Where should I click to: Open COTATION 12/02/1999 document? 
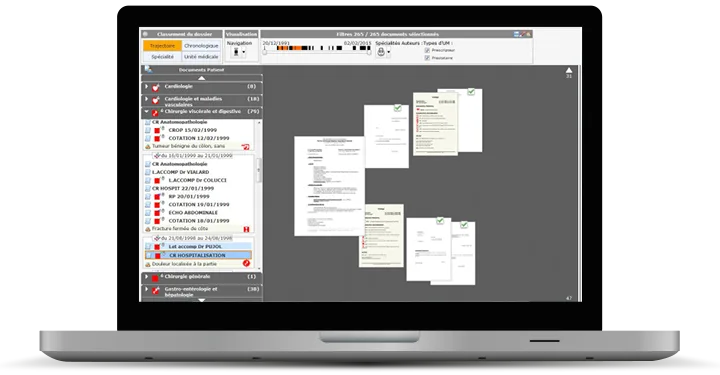tap(199, 138)
